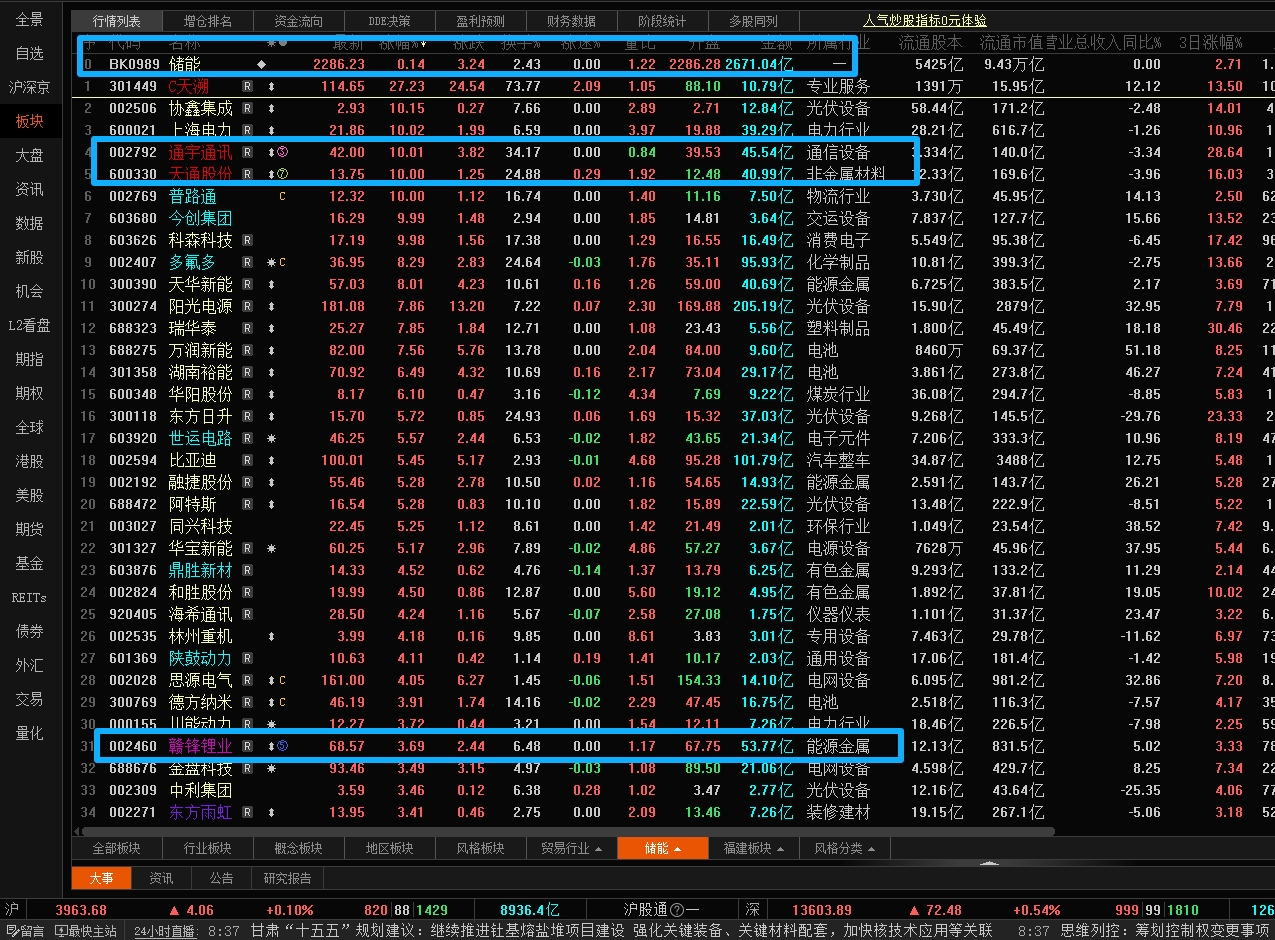
Task: Open the 公告 tab in news panel
Action: pyautogui.click(x=221, y=878)
